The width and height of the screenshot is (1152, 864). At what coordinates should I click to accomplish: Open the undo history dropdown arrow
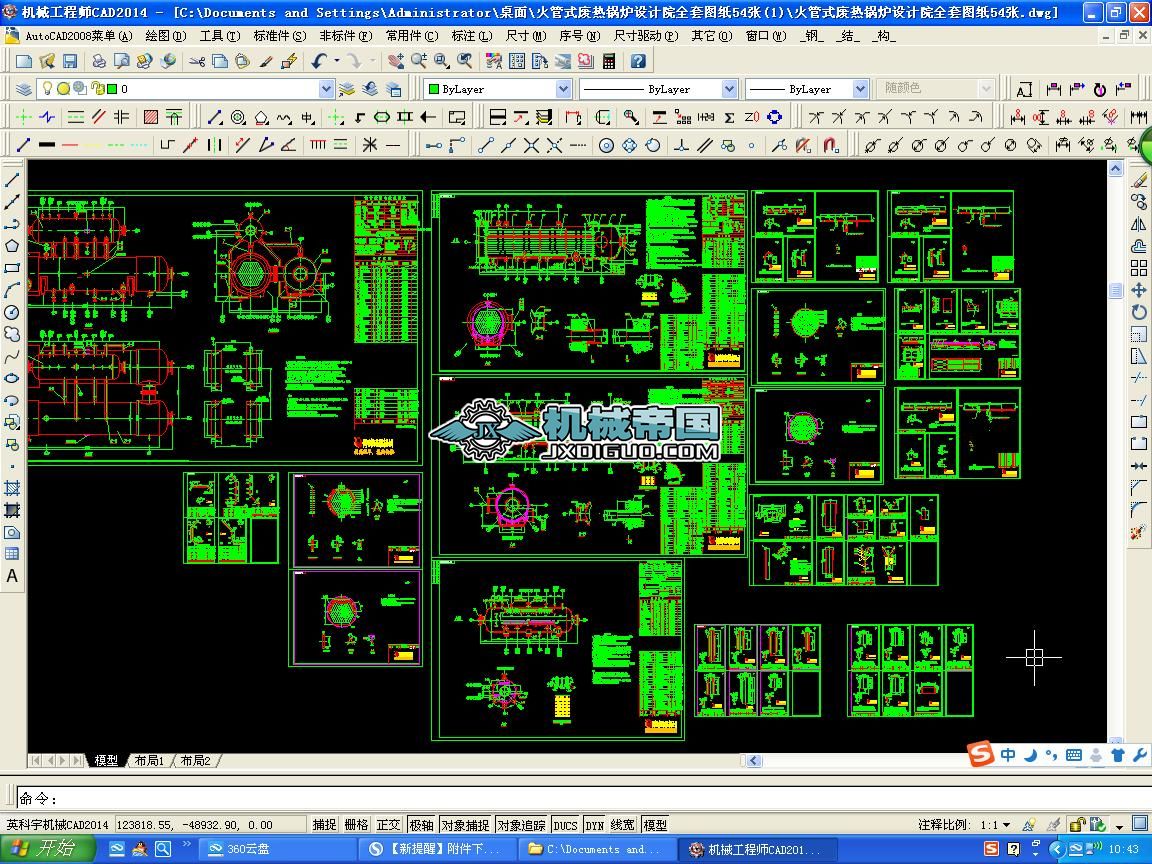[337, 62]
